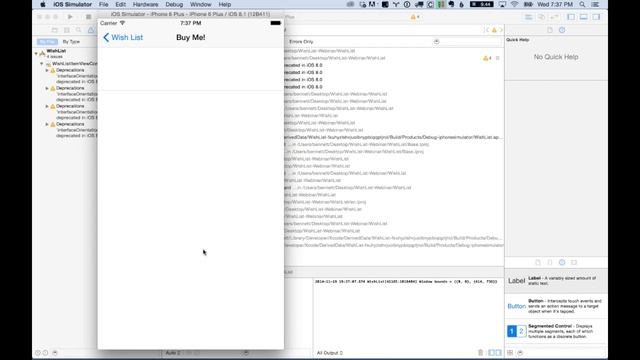Image resolution: width=640 pixels, height=360 pixels.
Task: Go to next issue in jump bar
Action: click(501, 30)
